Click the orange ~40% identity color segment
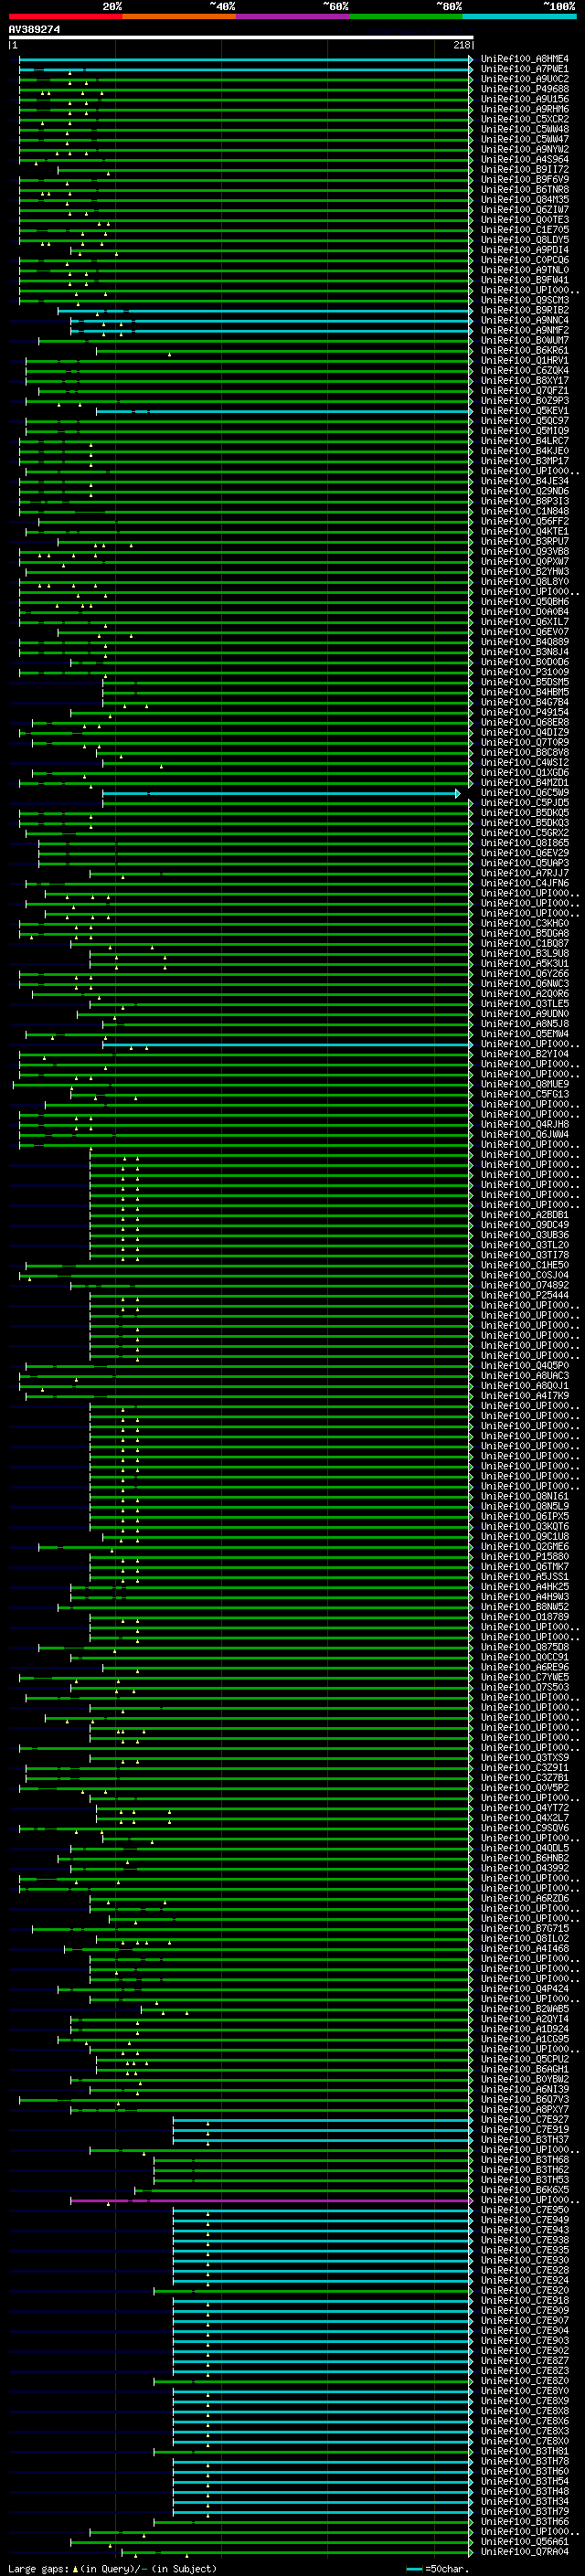The image size is (585, 2576). [179, 16]
